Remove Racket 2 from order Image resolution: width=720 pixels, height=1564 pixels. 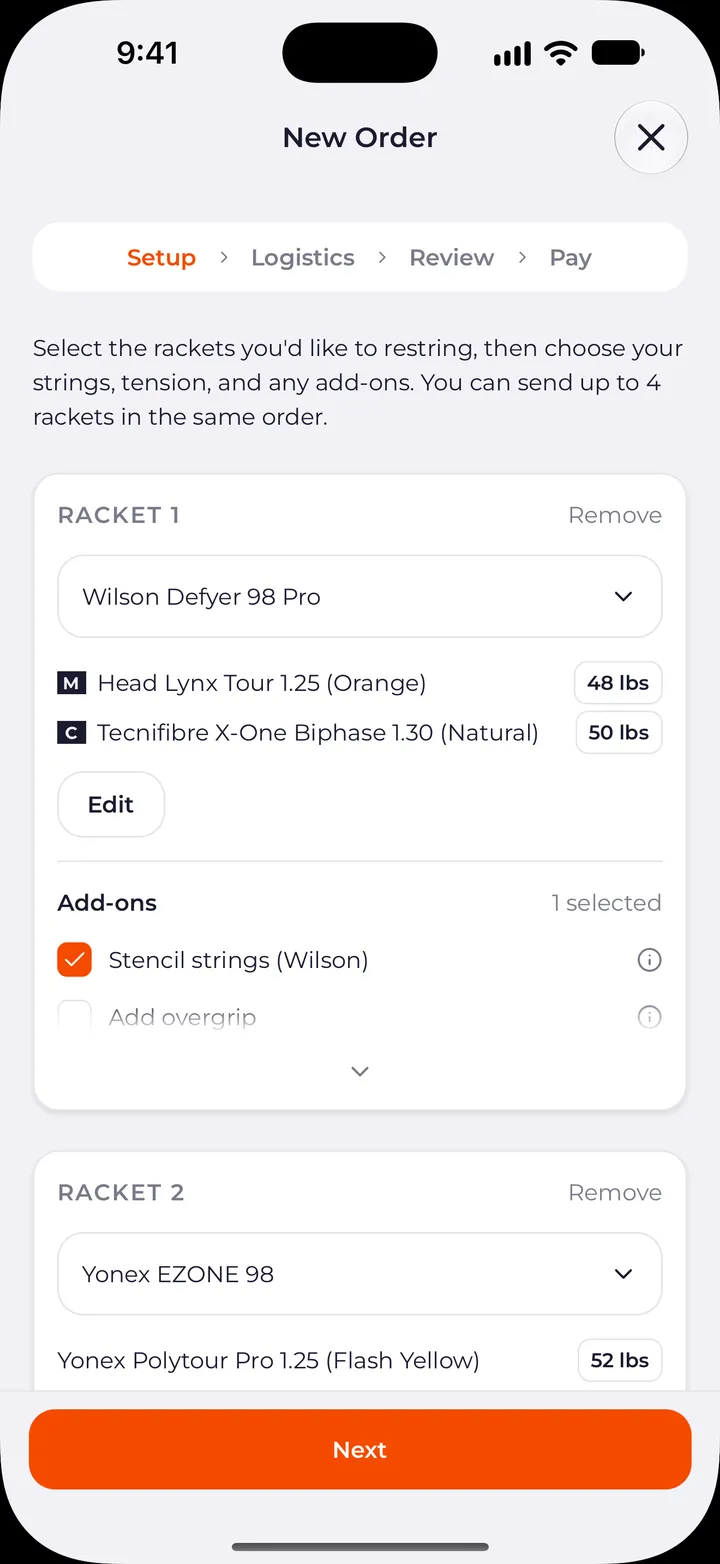615,1193
